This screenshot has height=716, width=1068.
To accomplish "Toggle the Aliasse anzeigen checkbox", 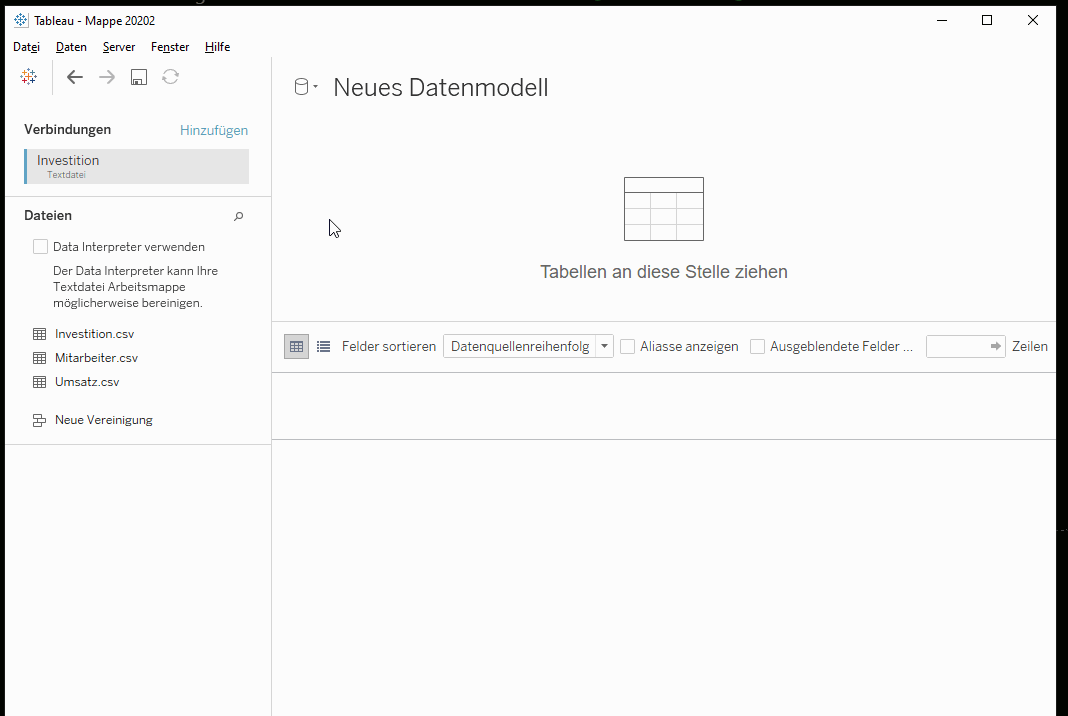I will point(627,346).
